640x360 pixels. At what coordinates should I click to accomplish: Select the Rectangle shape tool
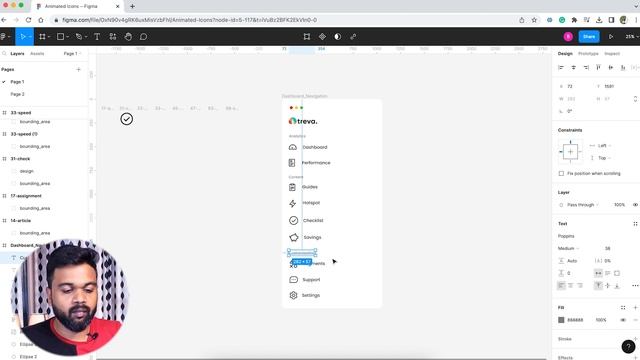click(60, 37)
